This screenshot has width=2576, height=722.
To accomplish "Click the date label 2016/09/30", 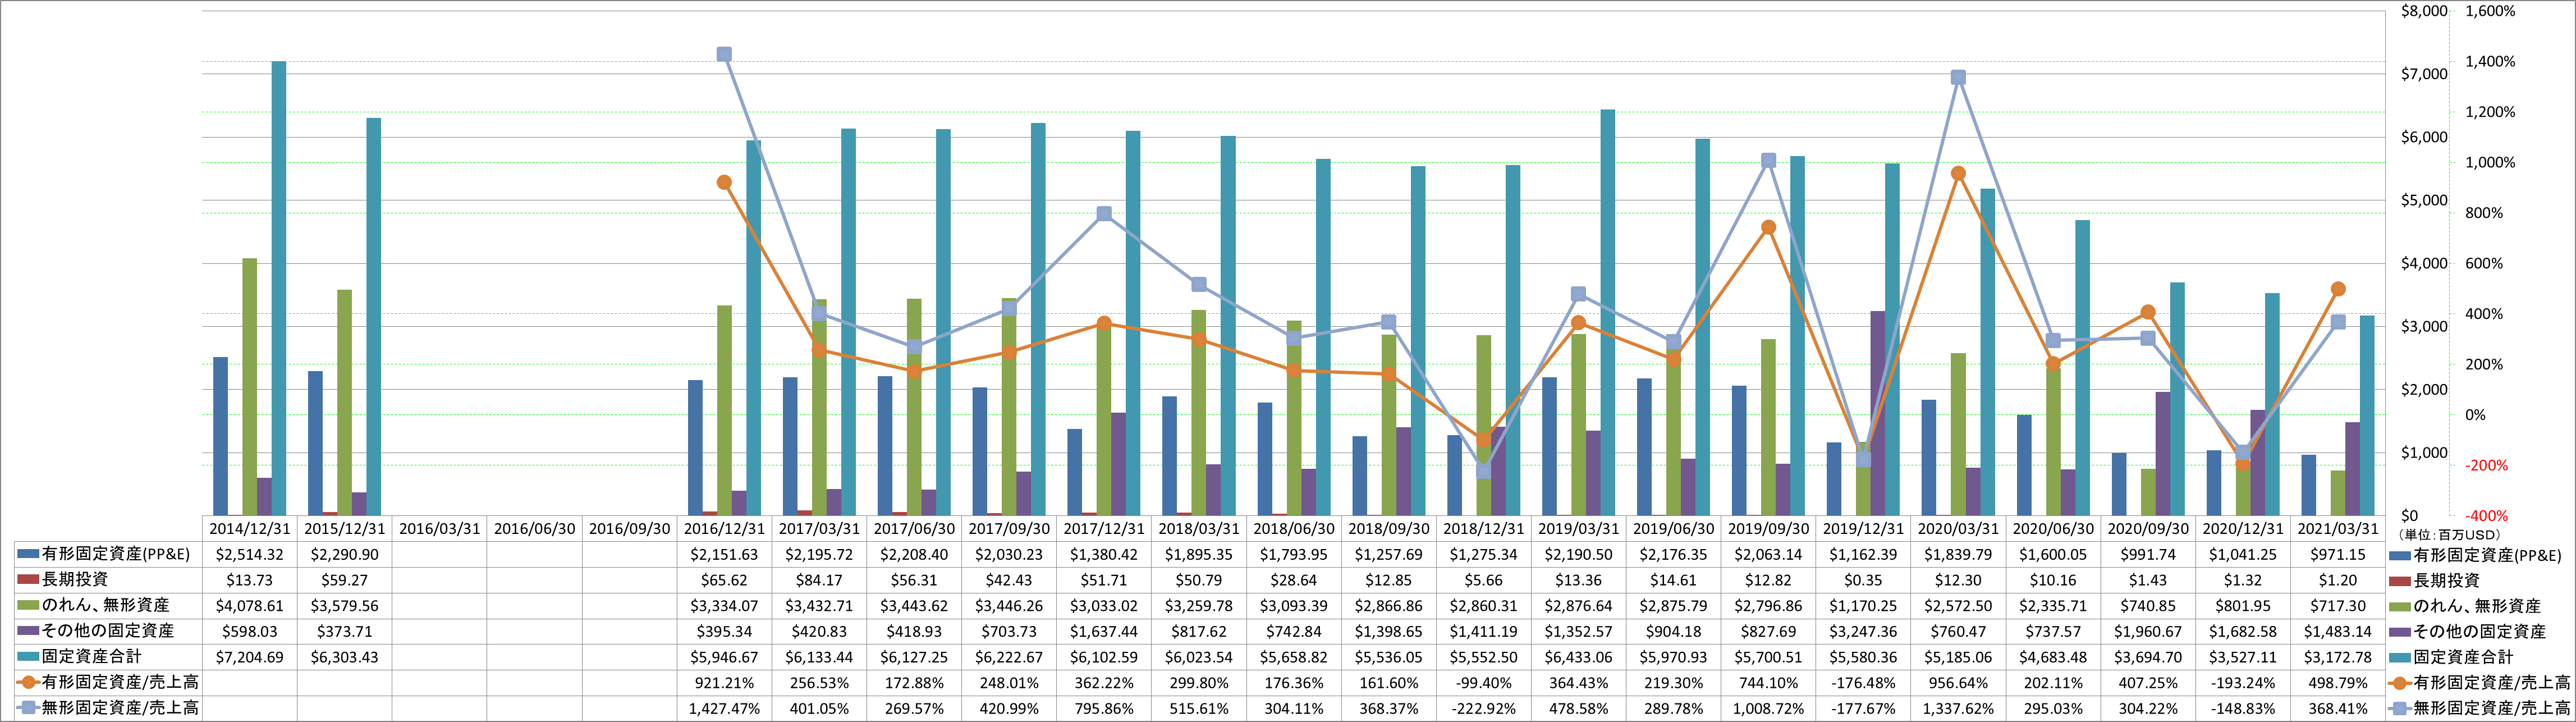I will (x=629, y=529).
